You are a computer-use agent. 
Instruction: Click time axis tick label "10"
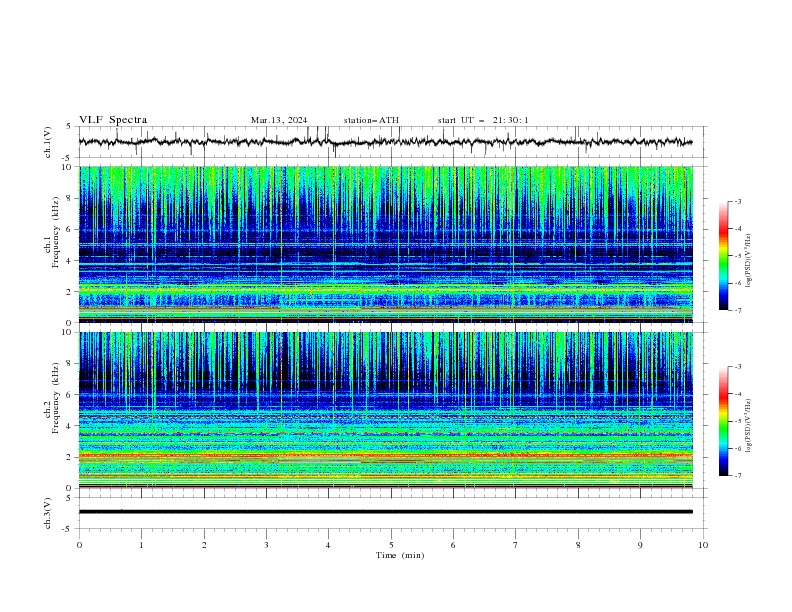[x=703, y=545]
